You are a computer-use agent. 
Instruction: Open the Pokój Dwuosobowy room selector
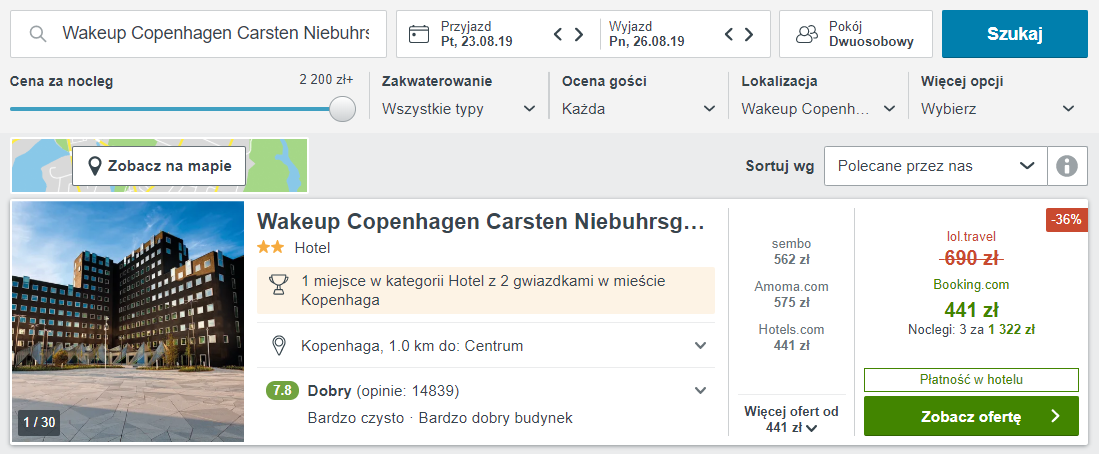[x=856, y=34]
